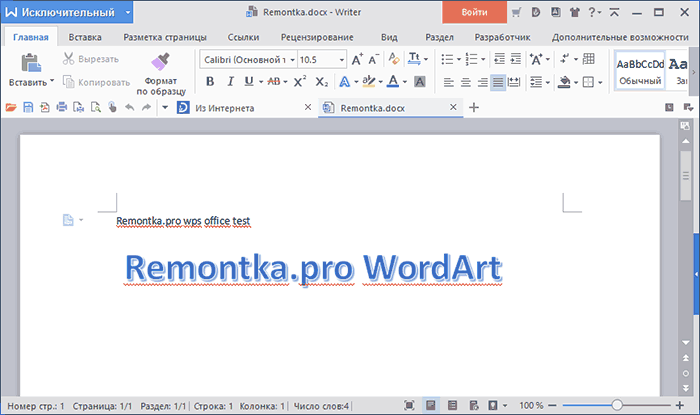Open the Ссылки ribbon tab
This screenshot has width=700, height=415.
click(243, 37)
